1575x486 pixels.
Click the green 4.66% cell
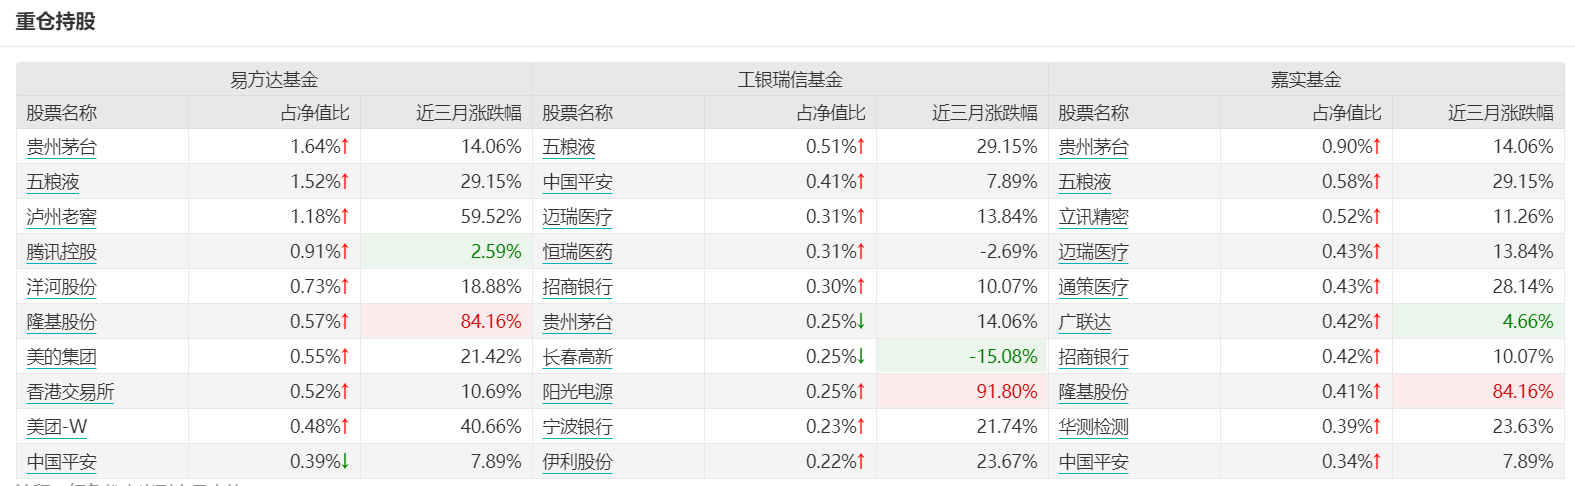click(1478, 321)
